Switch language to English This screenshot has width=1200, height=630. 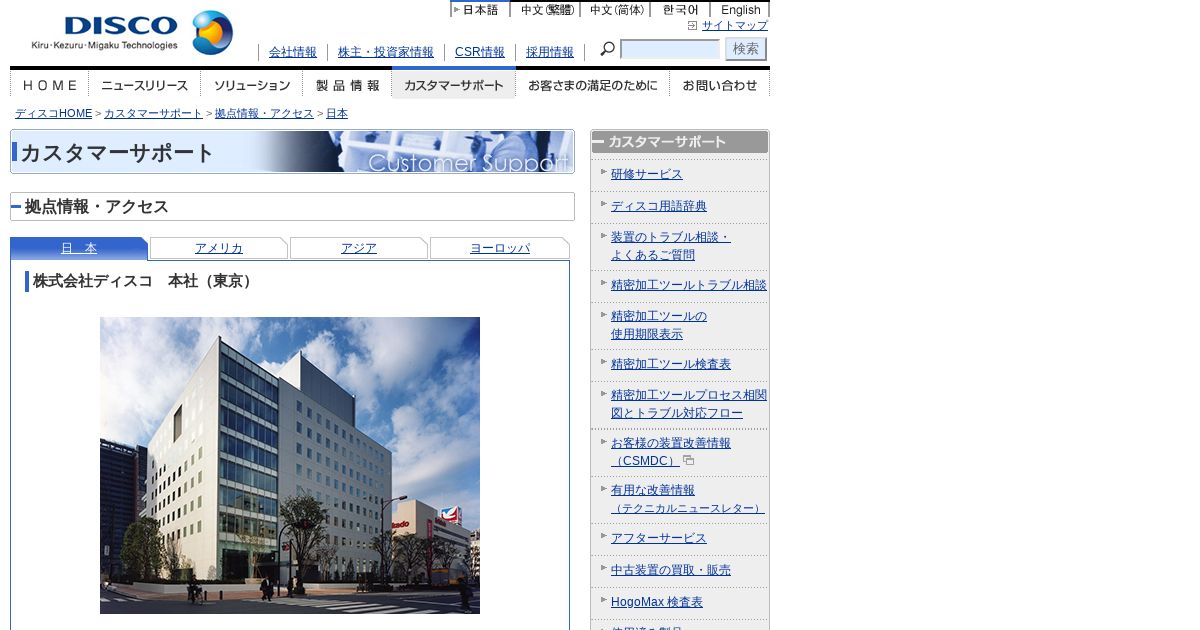pyautogui.click(x=740, y=9)
